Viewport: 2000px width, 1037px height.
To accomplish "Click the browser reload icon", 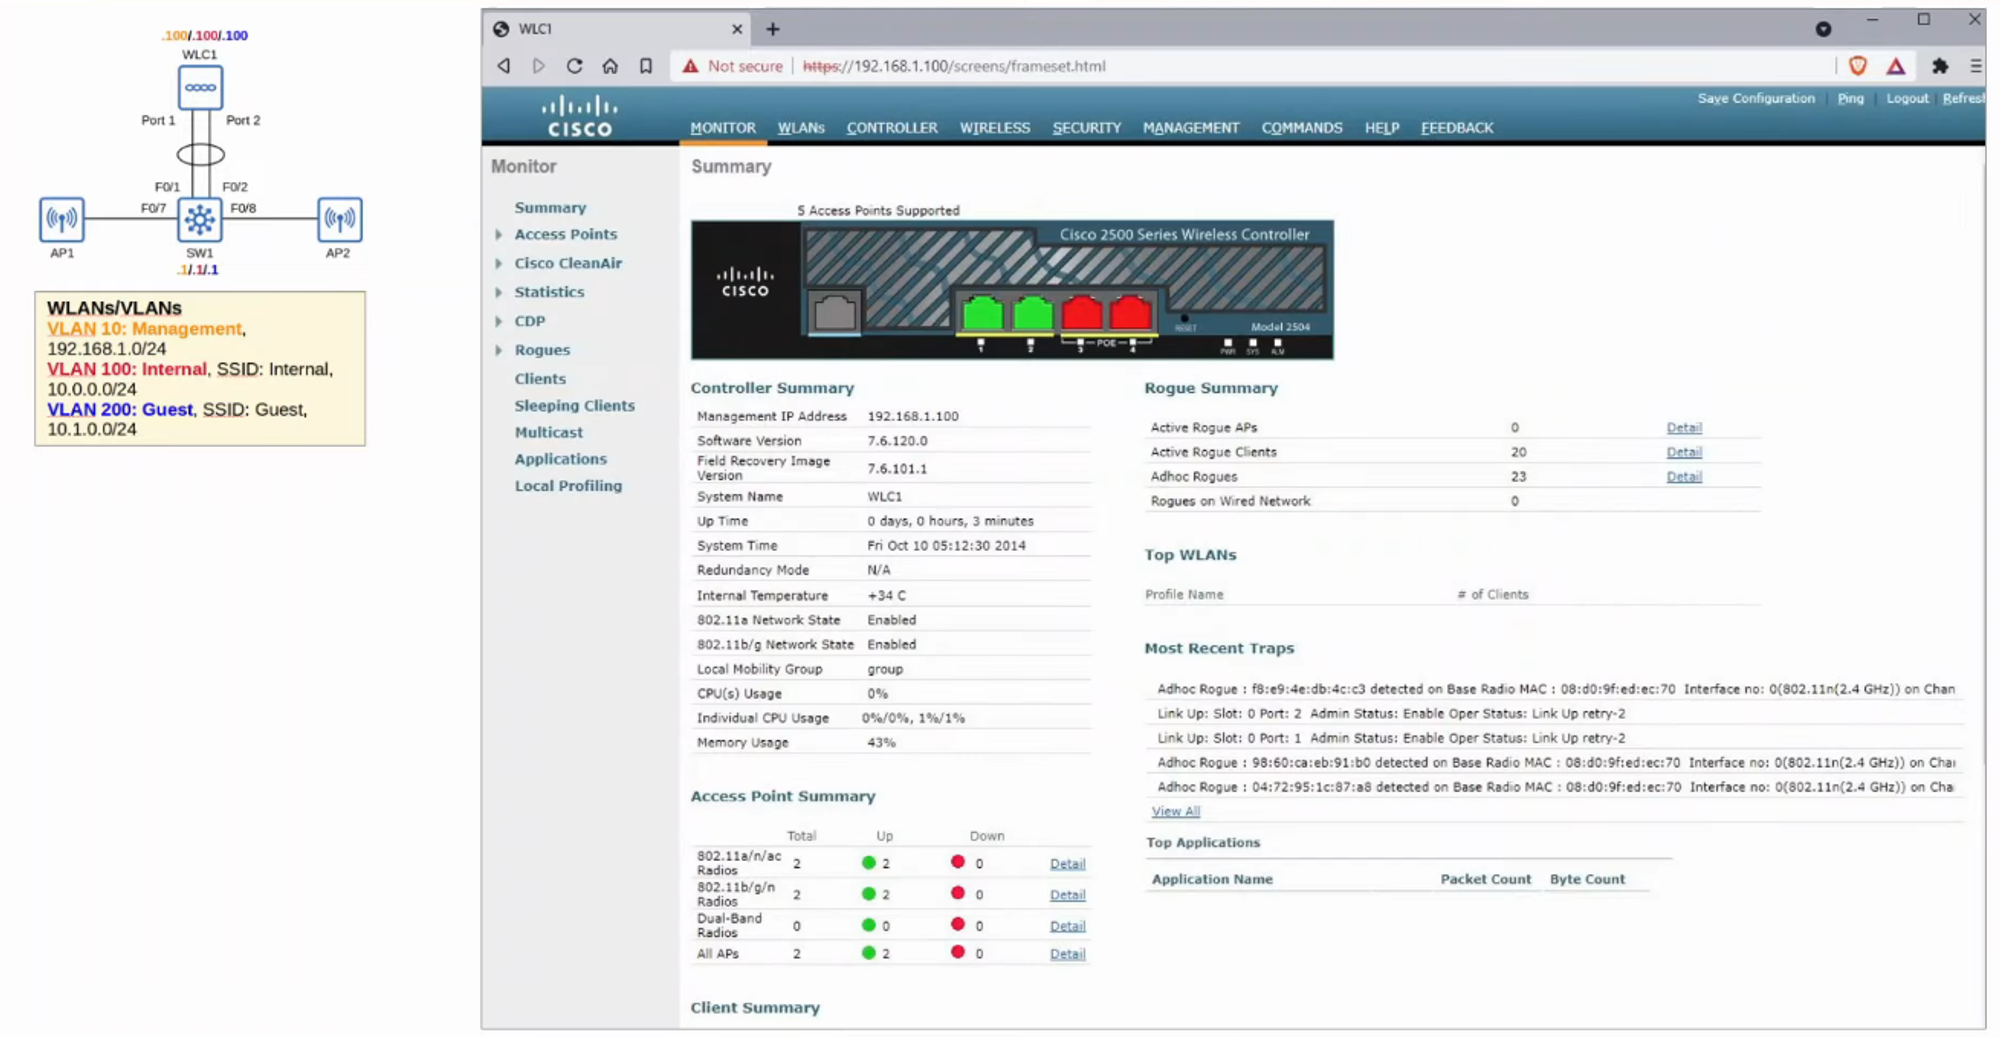I will tap(574, 66).
